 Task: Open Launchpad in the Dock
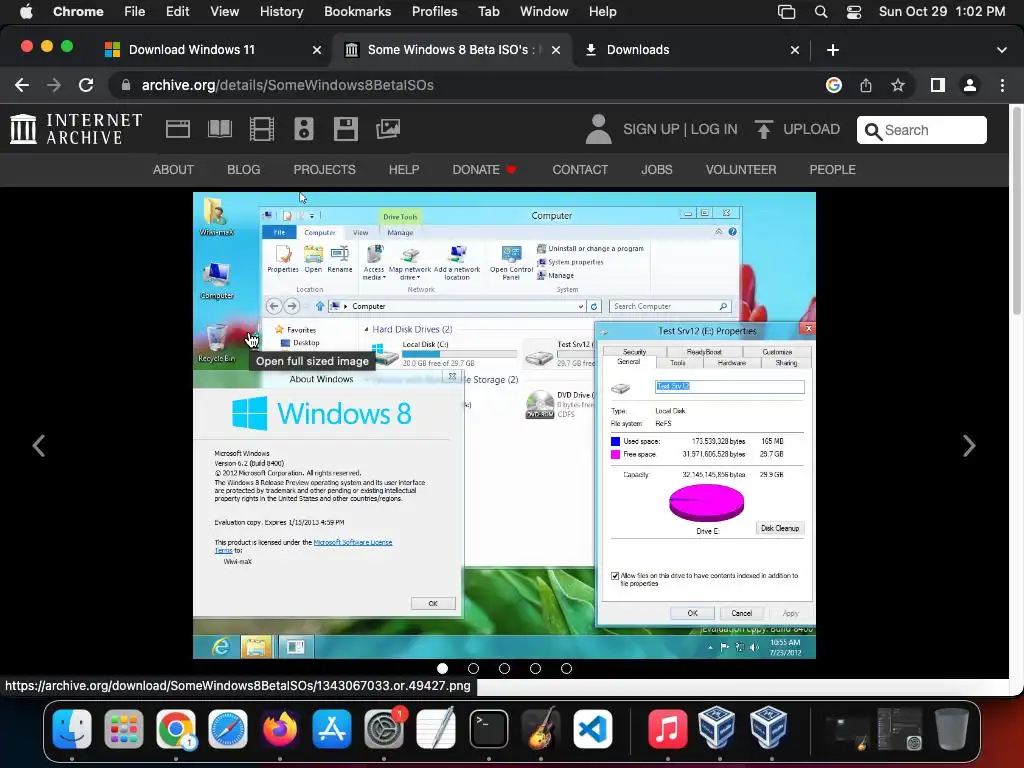click(123, 728)
